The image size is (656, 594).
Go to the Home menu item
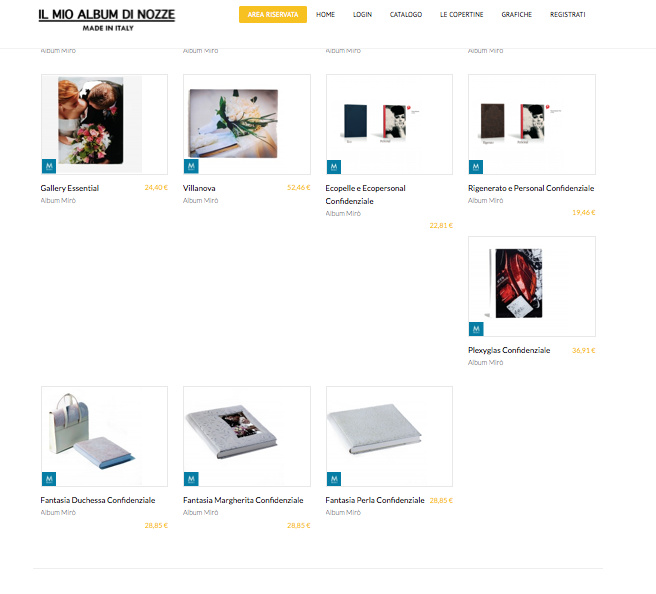point(325,15)
